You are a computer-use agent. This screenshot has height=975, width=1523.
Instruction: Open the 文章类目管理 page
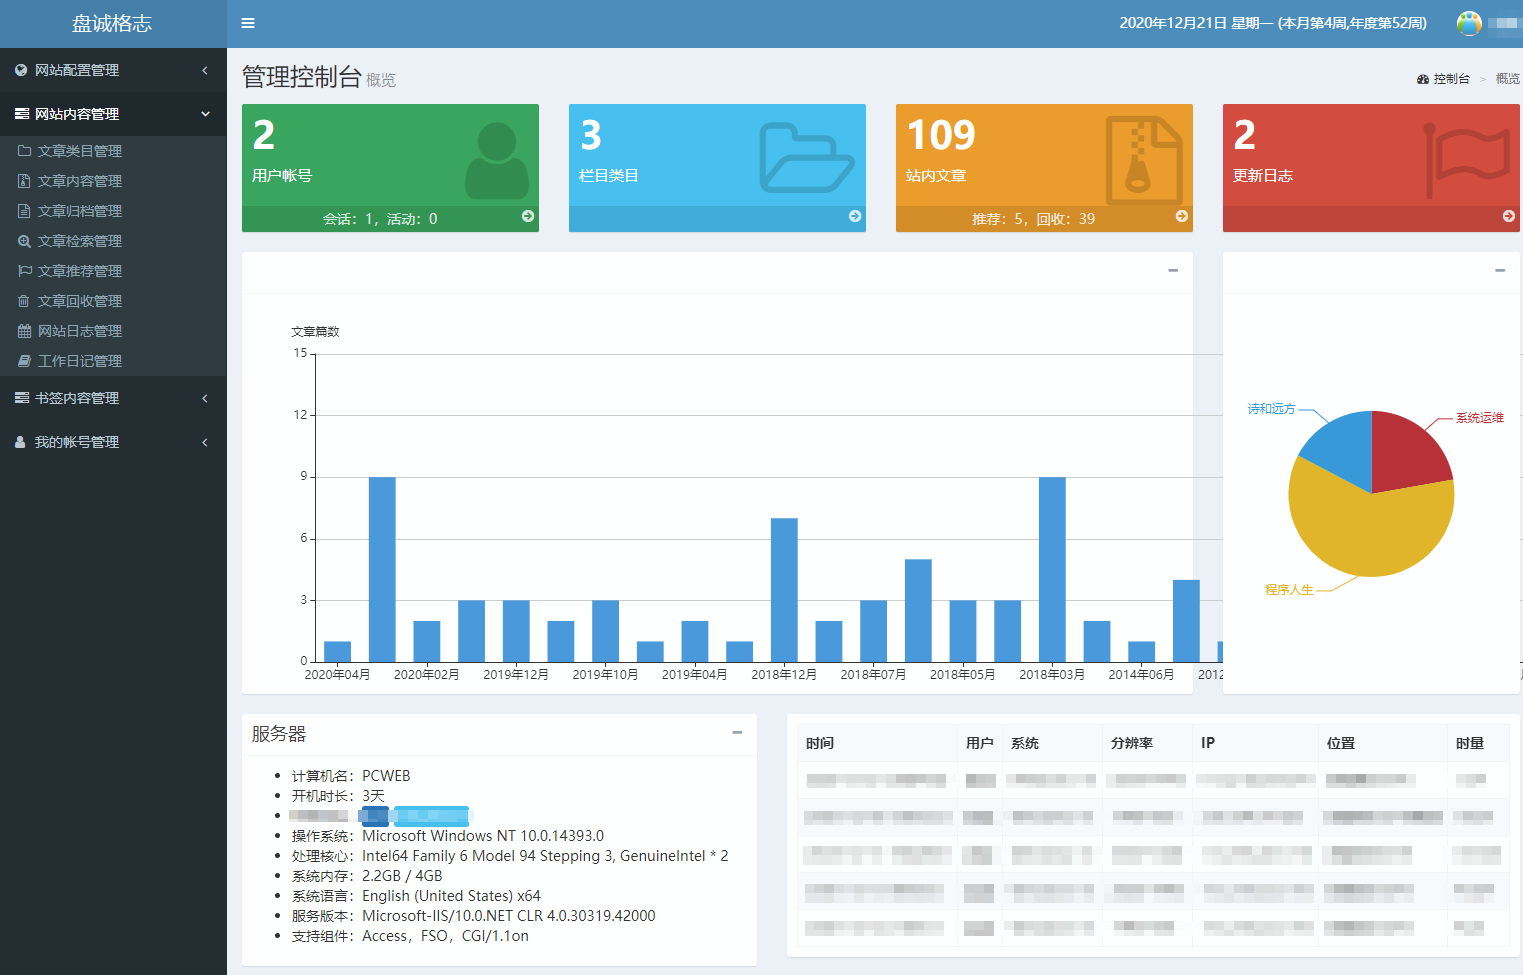pyautogui.click(x=75, y=150)
